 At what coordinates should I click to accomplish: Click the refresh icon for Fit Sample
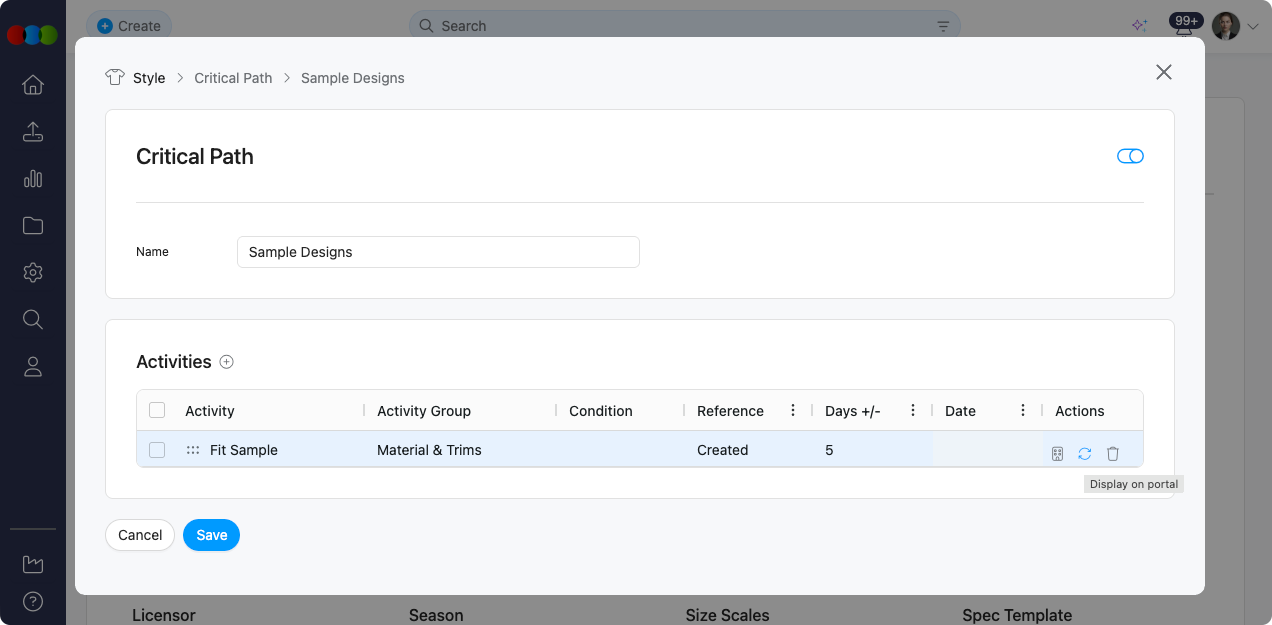[x=1084, y=454]
